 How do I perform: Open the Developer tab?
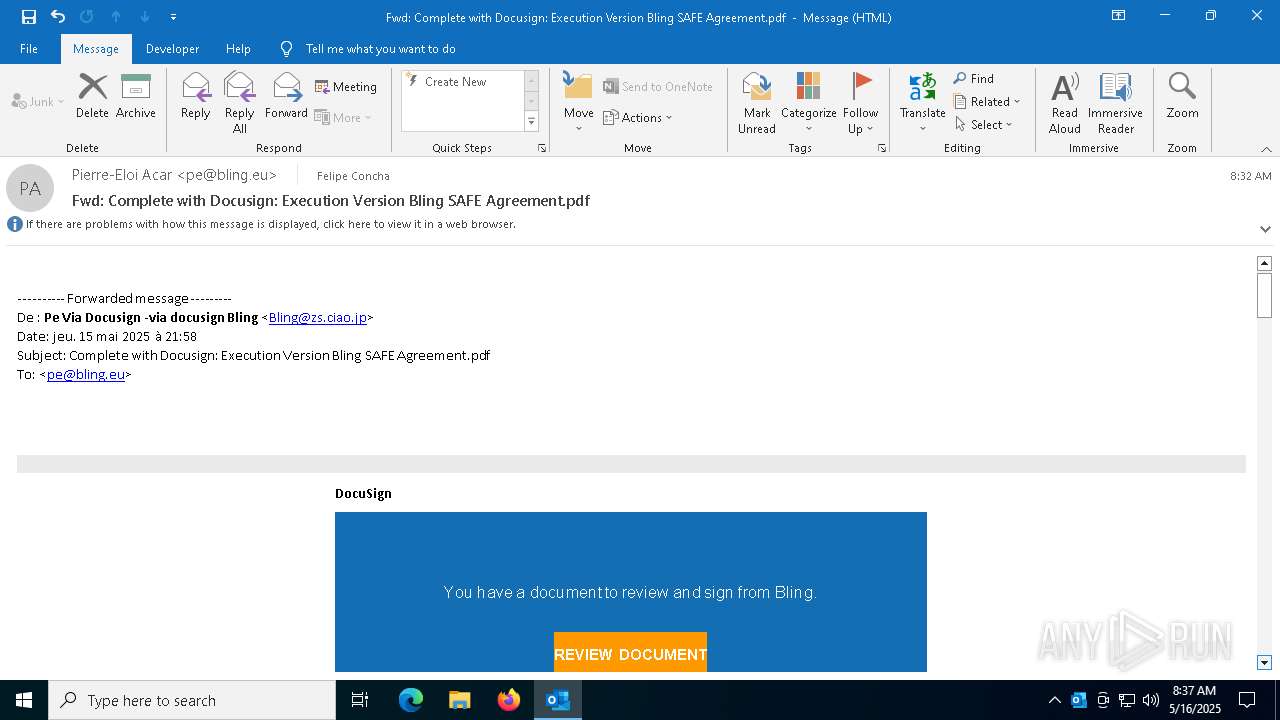click(172, 48)
